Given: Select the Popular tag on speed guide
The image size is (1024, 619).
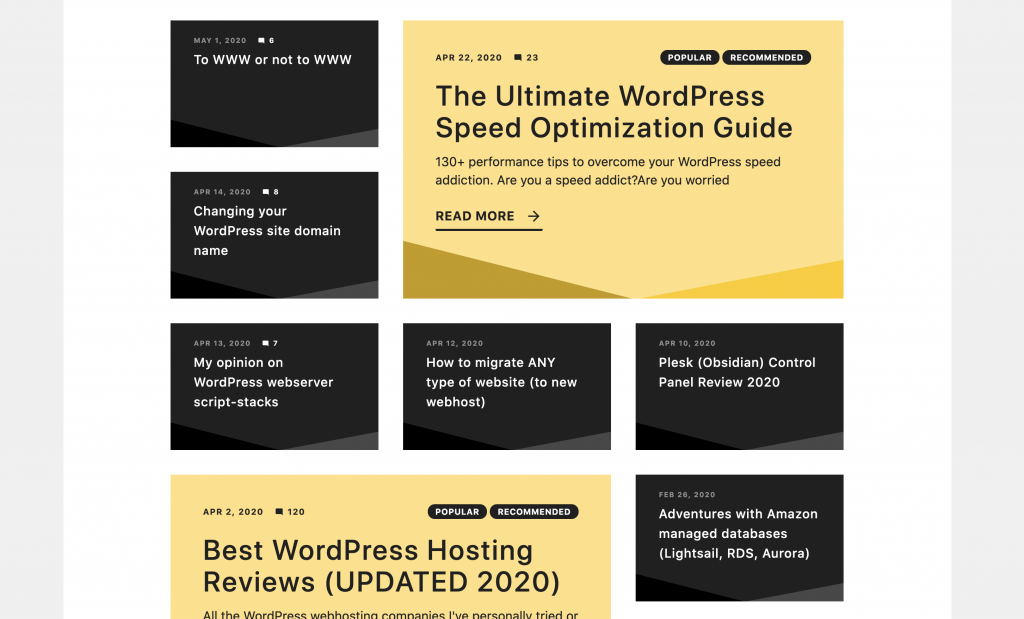Looking at the screenshot, I should 689,58.
